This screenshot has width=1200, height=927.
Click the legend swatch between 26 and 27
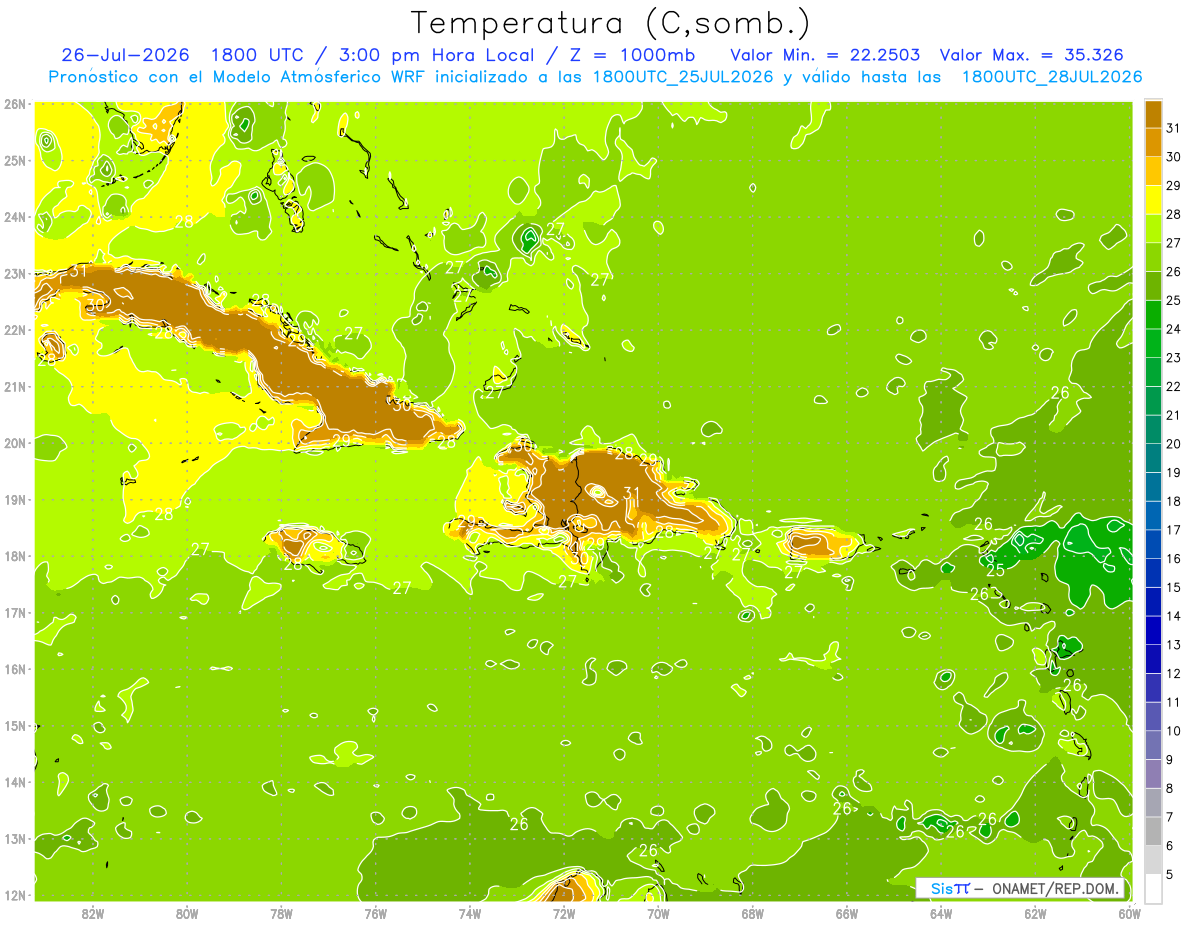click(x=1153, y=257)
